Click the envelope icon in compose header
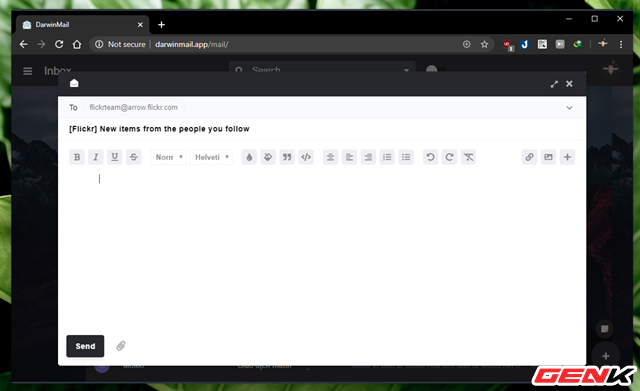The width and height of the screenshot is (640, 391). (x=74, y=83)
